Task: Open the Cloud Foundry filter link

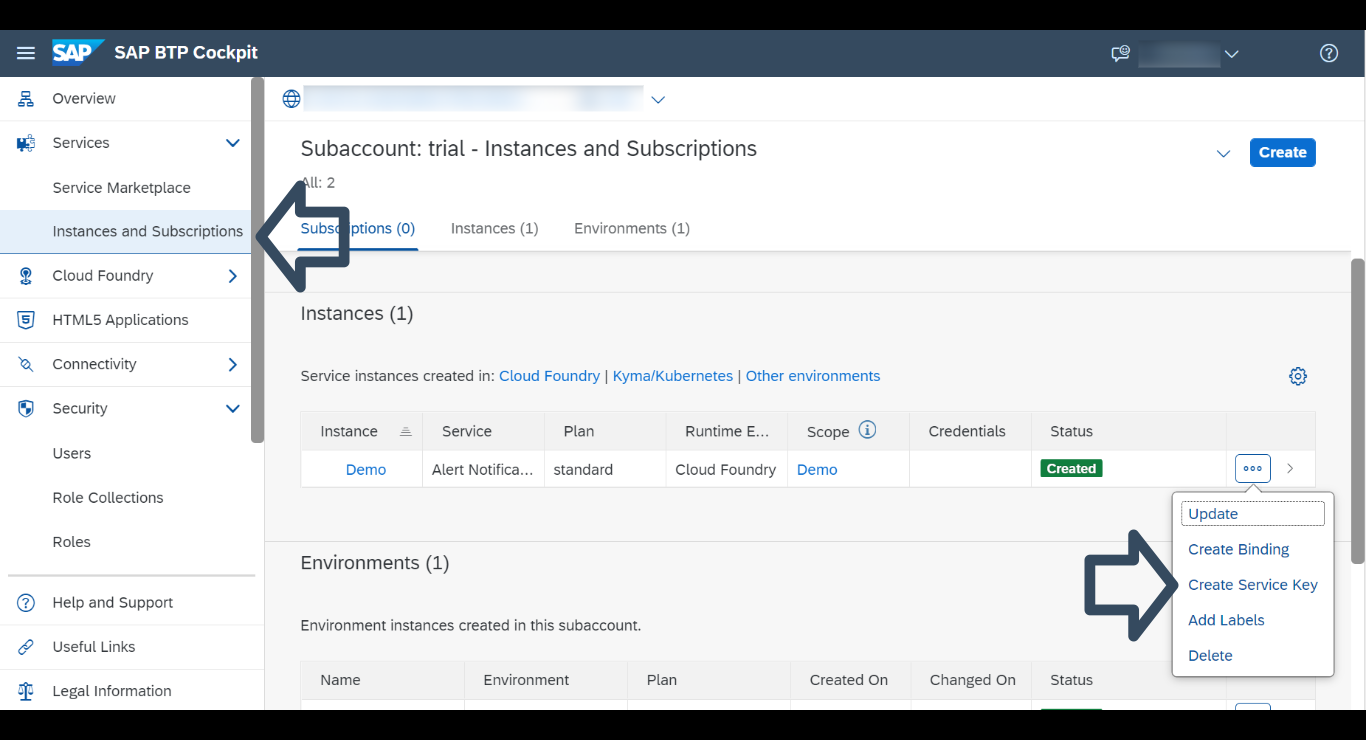Action: coord(549,376)
